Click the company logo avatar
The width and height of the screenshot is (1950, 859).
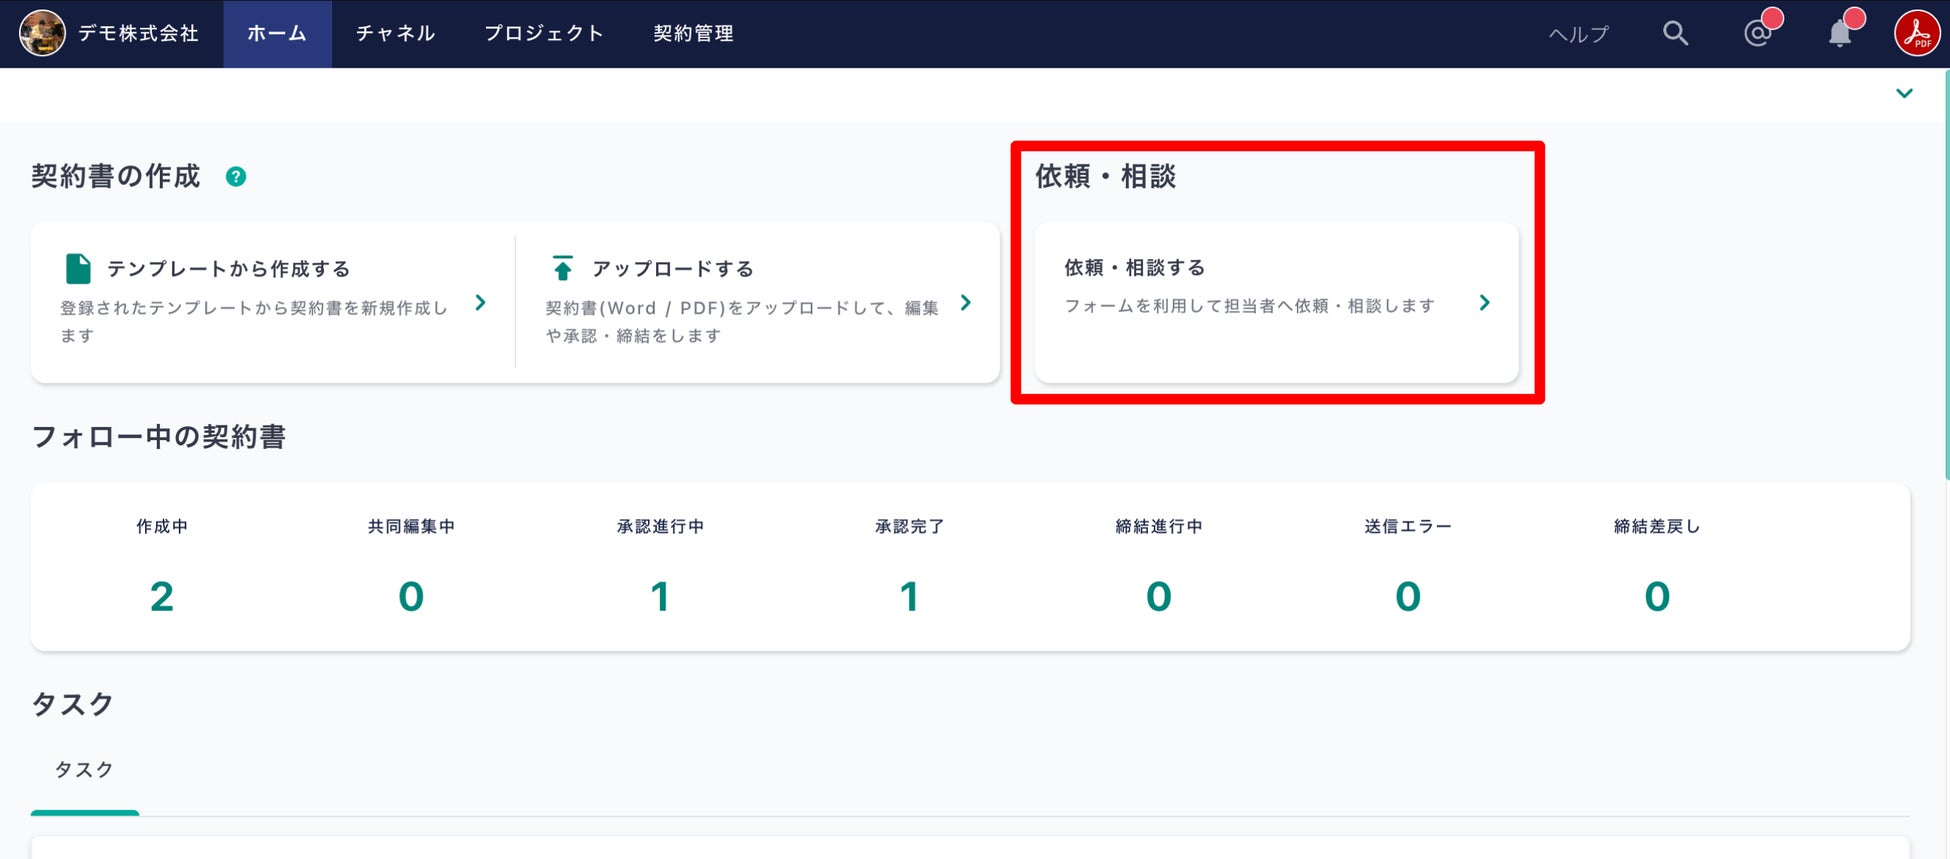tap(42, 33)
